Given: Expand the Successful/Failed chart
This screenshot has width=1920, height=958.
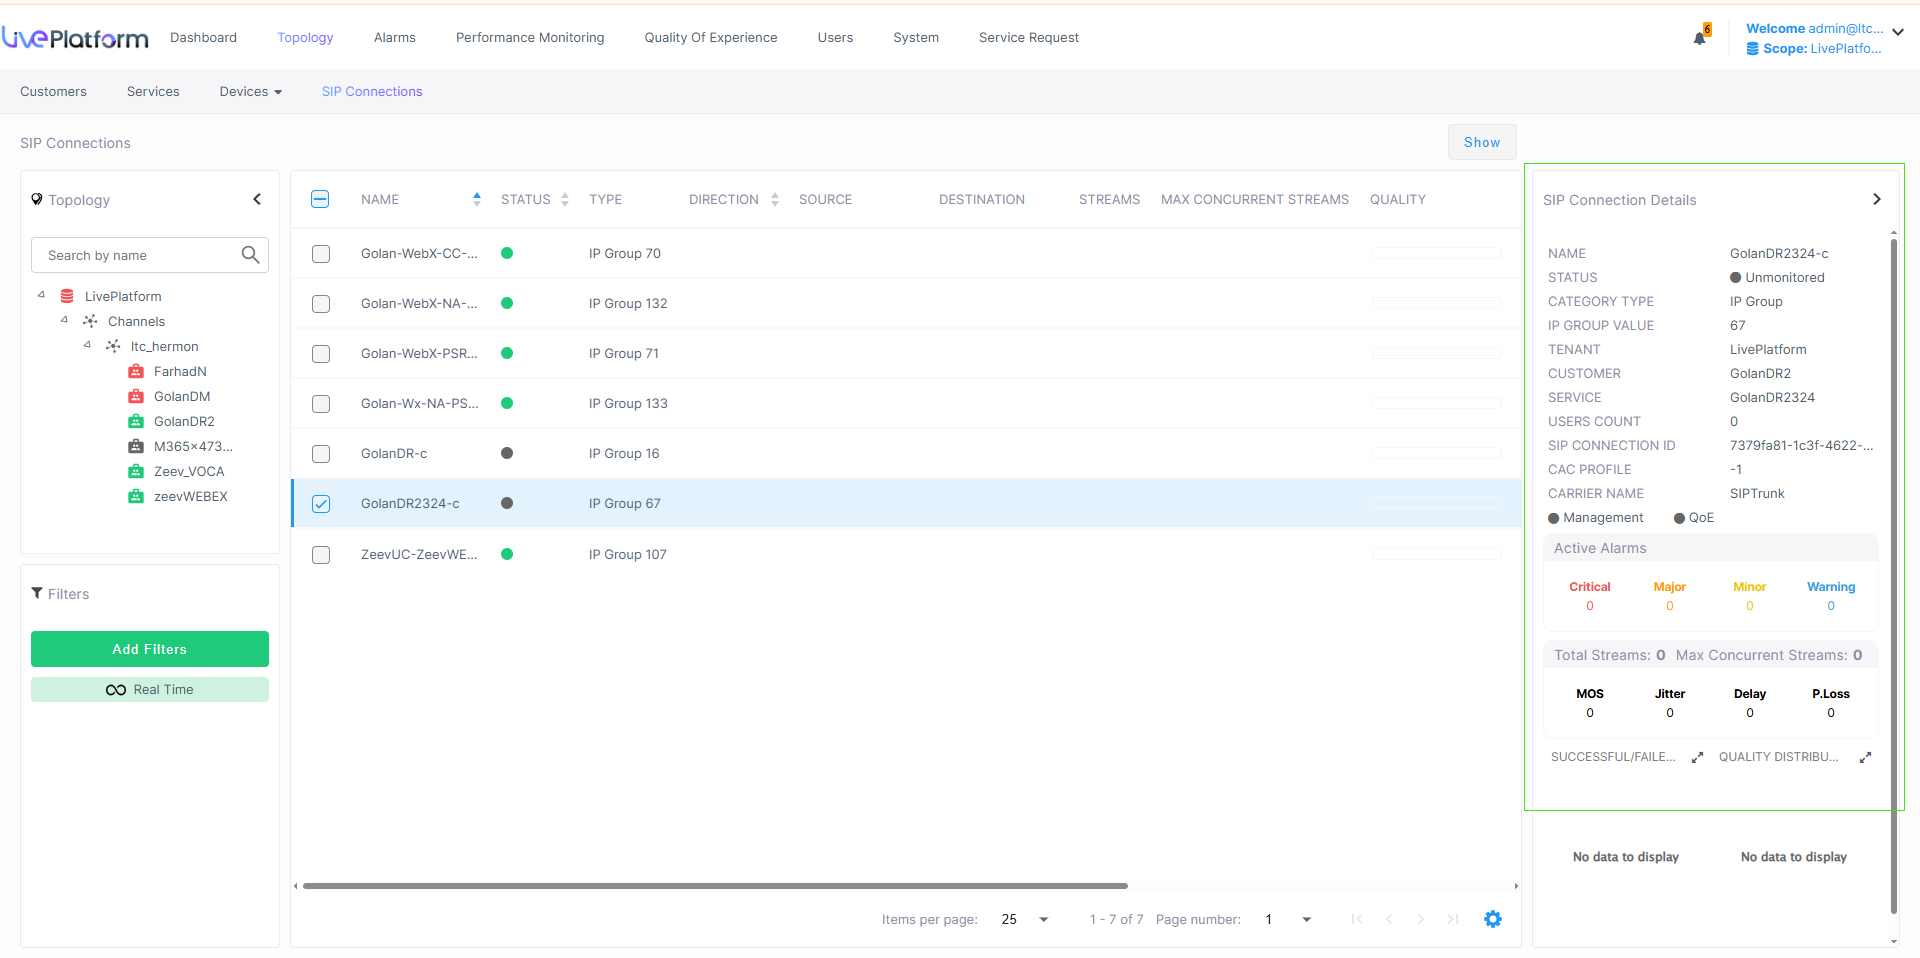Looking at the screenshot, I should coord(1697,758).
